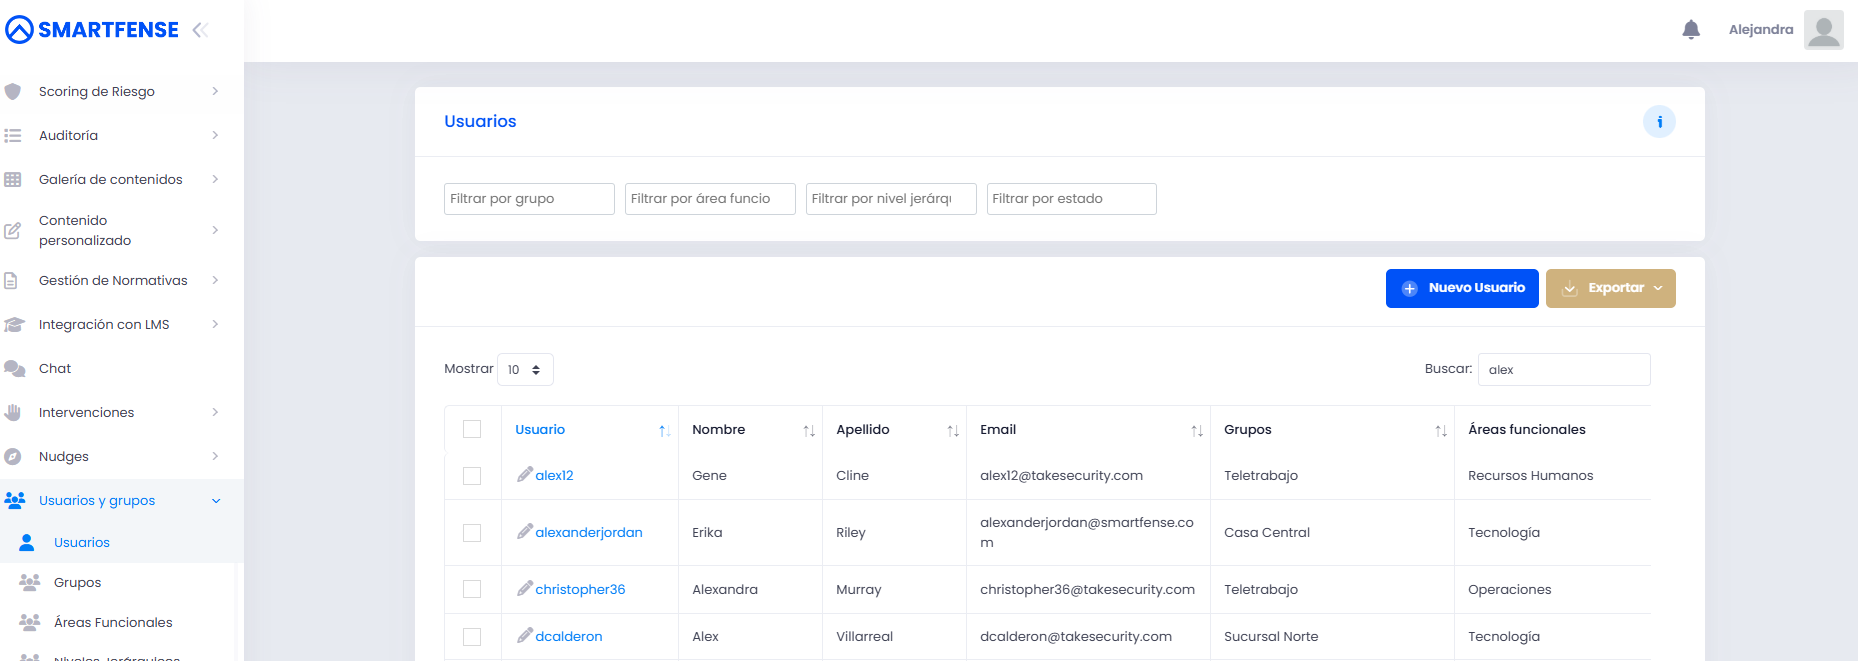Image resolution: width=1858 pixels, height=661 pixels.
Task: Expand the Nudges chevron
Action: [x=215, y=456]
